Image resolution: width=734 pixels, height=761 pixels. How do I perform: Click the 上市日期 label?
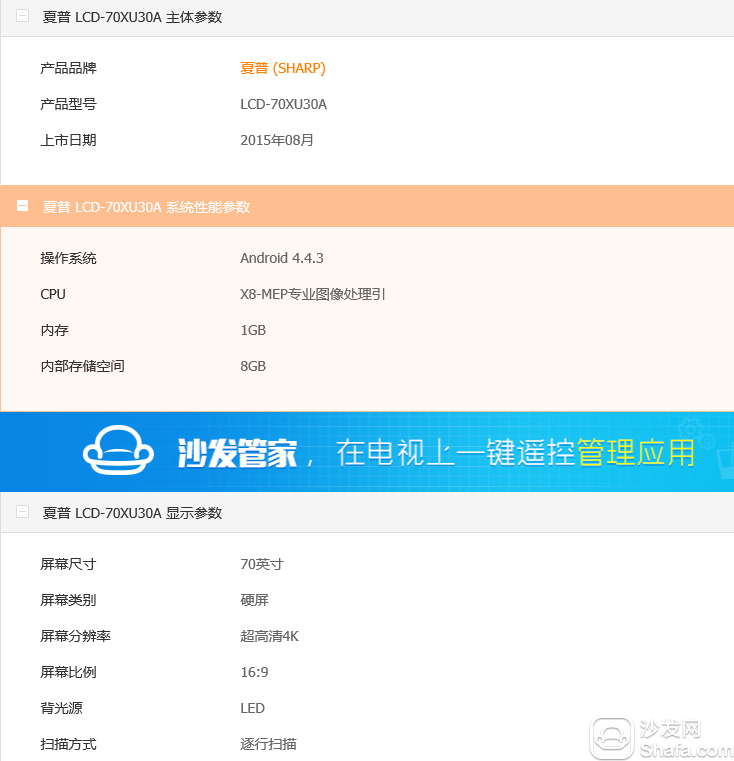coord(68,140)
